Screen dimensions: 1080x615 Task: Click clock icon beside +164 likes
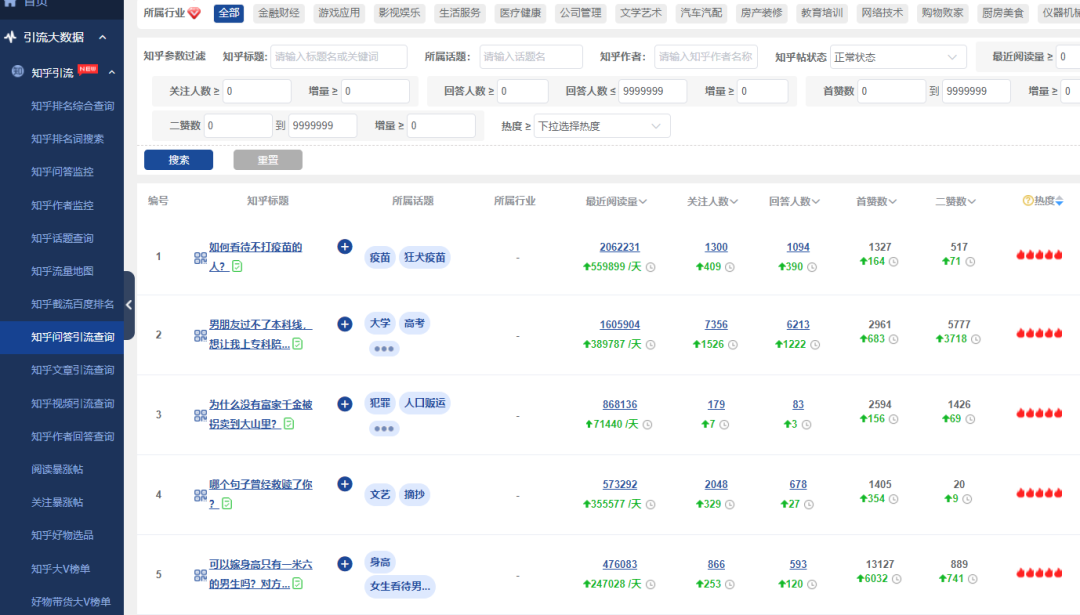(x=893, y=262)
